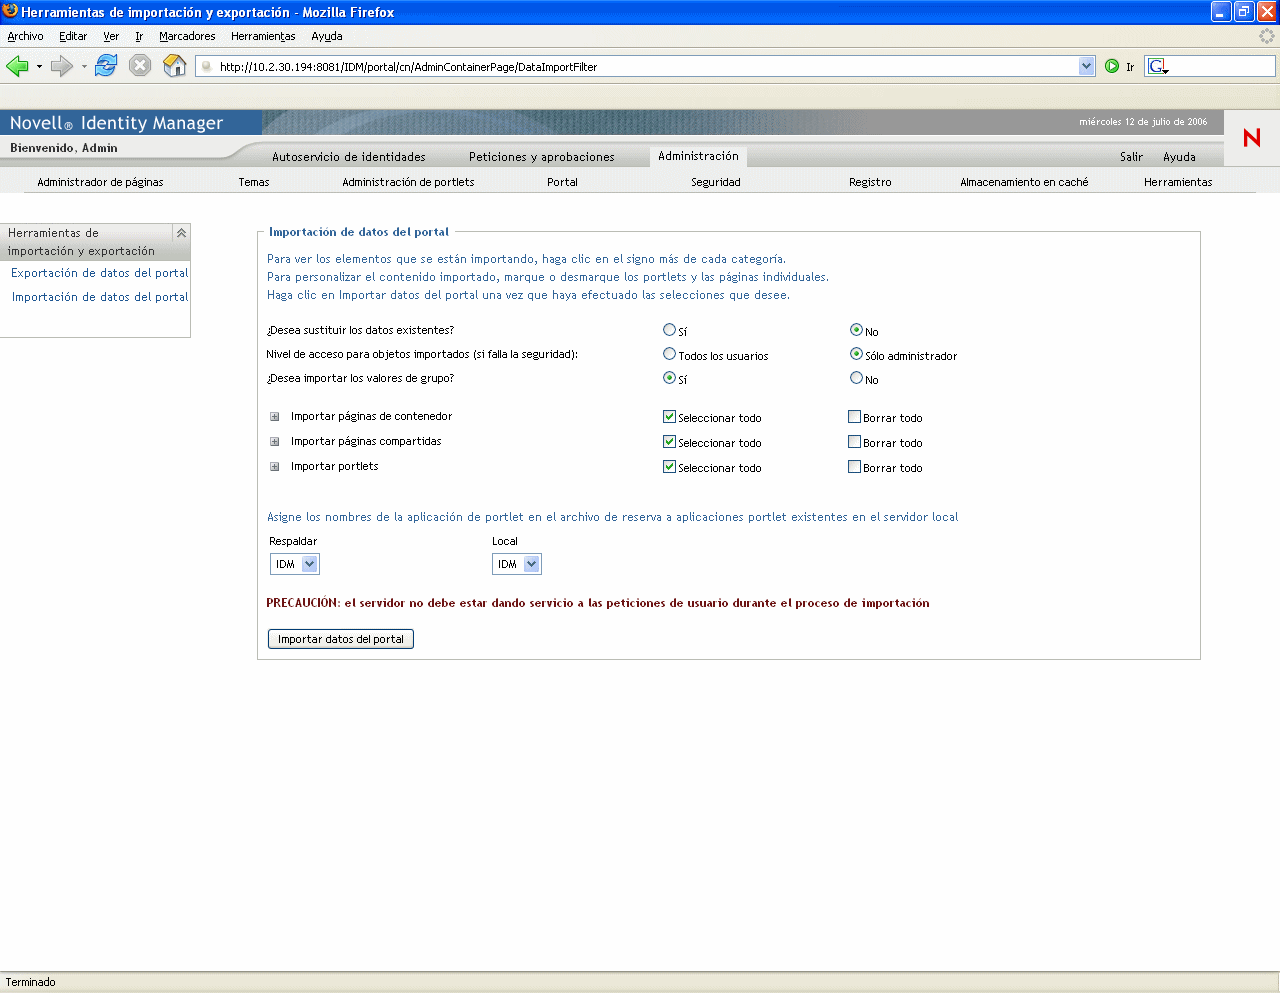Toggle Seleccionar todo for páginas de contenedor
Viewport: 1280px width, 993px height.
tap(669, 417)
